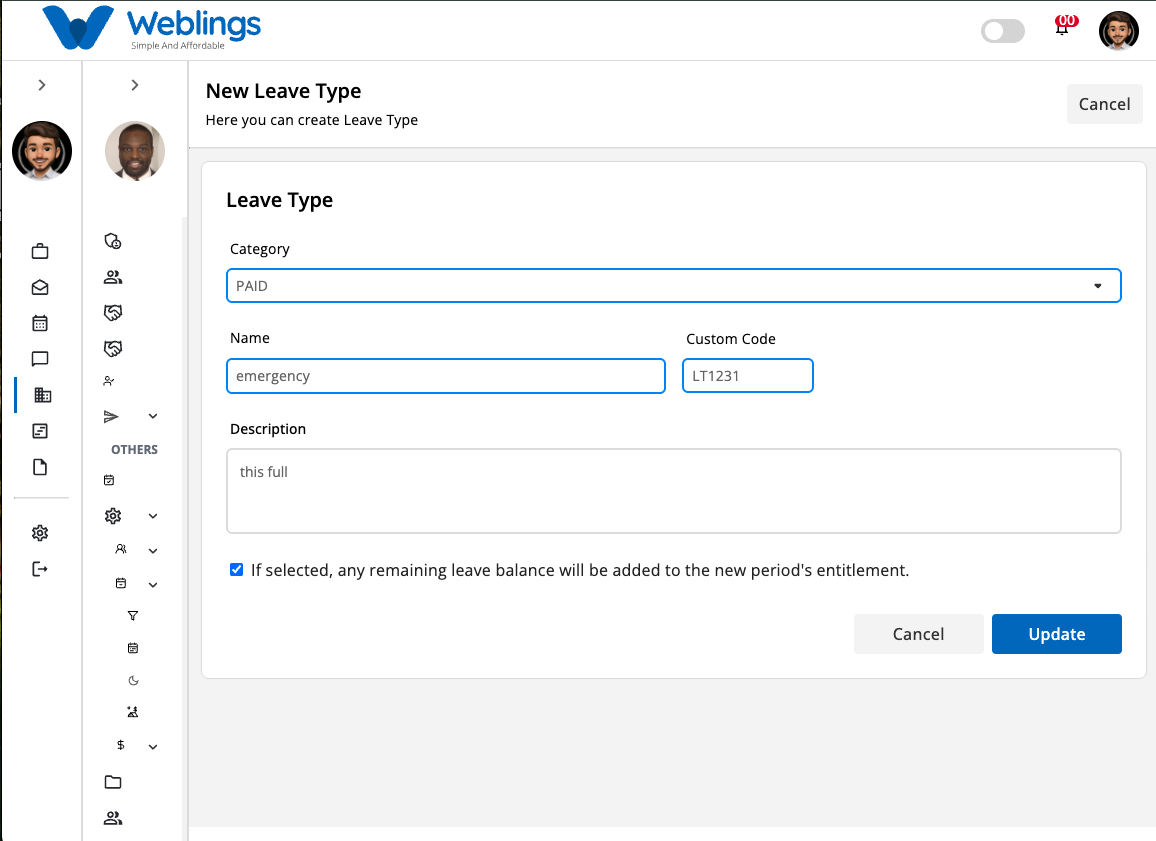Open the calendar list icon below the funnel
Screen dimensions: 1156x841
[133, 648]
